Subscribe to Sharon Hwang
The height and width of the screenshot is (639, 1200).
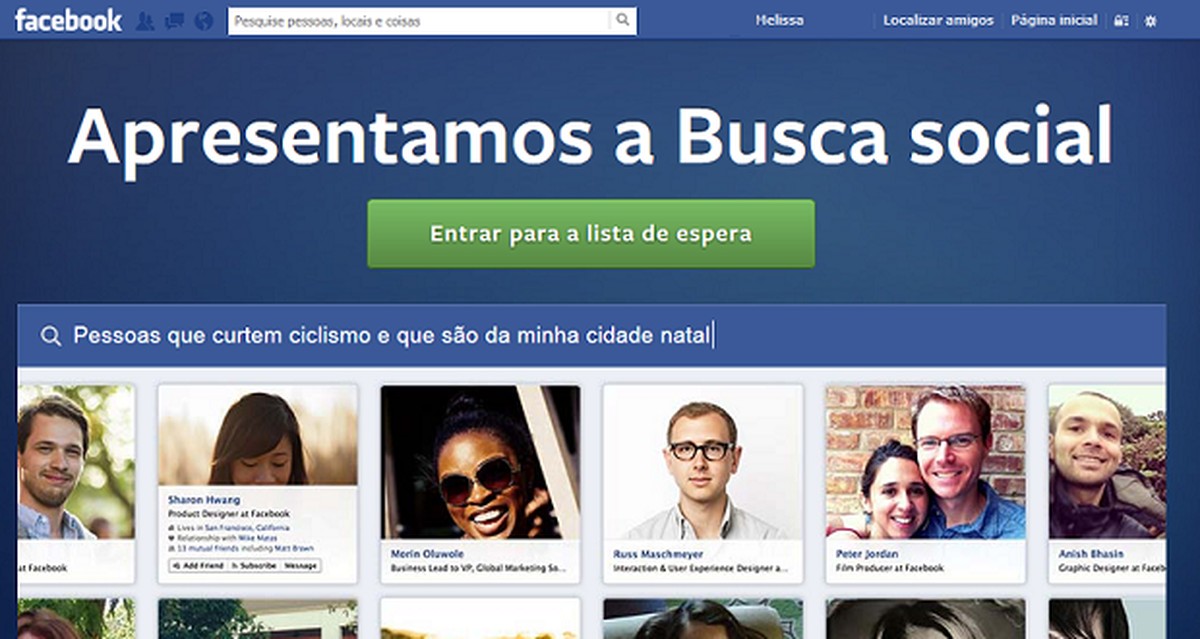tap(254, 566)
